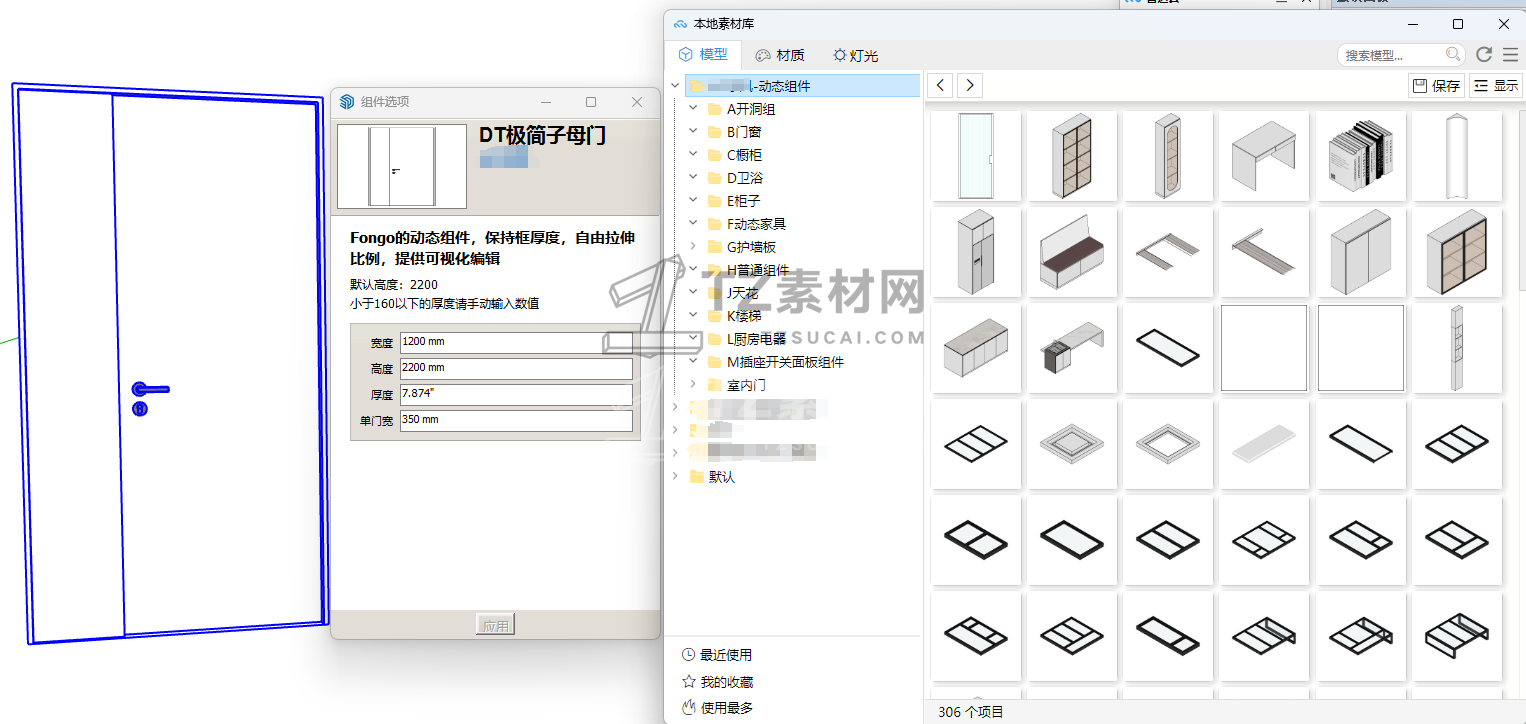Click the 306 个项目 status text
This screenshot has width=1526, height=724.
click(x=971, y=712)
